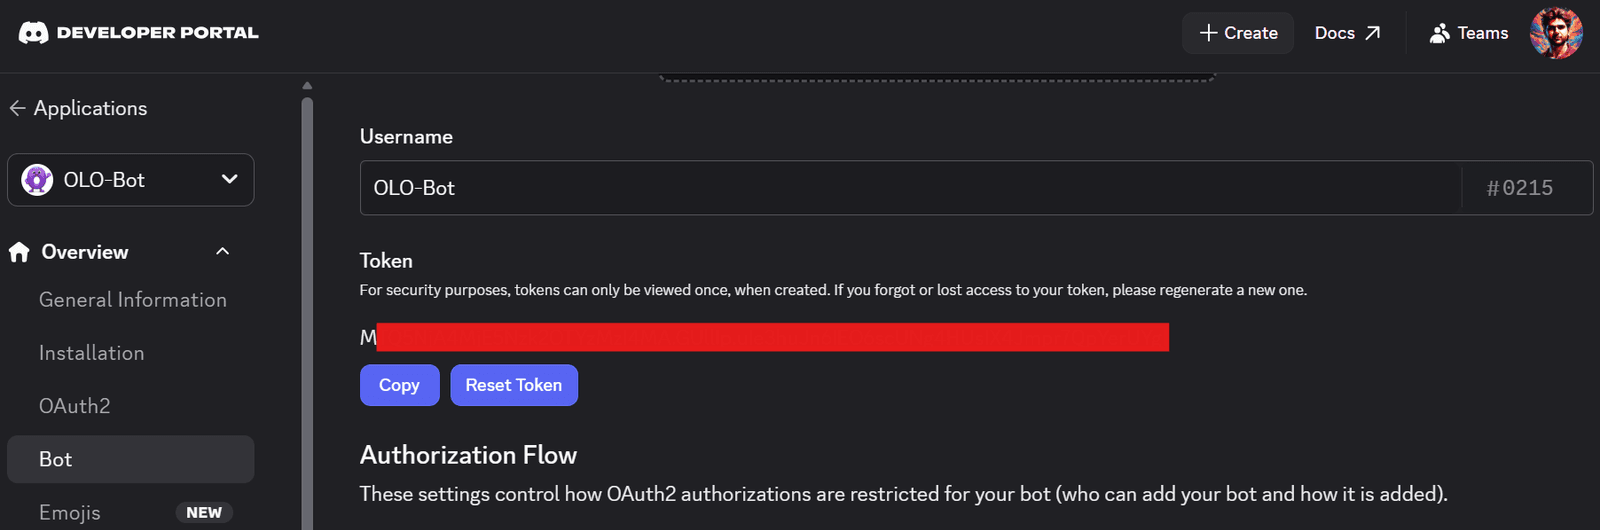Open the user profile avatar
Screen dimensions: 1600x530
1556,33
